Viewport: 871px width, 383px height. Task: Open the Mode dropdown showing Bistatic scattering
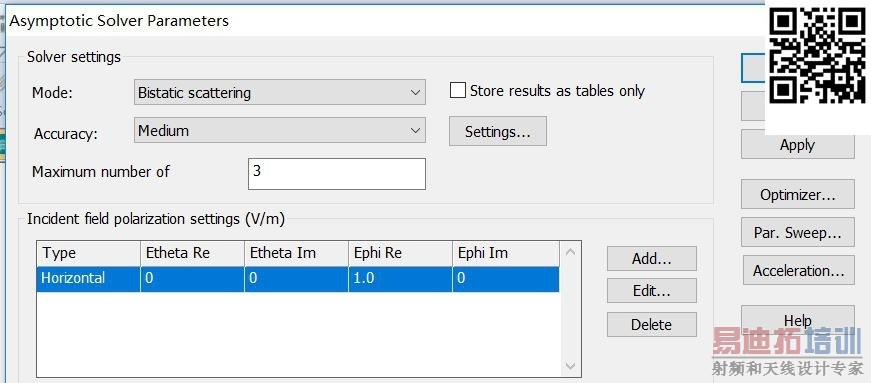click(x=279, y=92)
